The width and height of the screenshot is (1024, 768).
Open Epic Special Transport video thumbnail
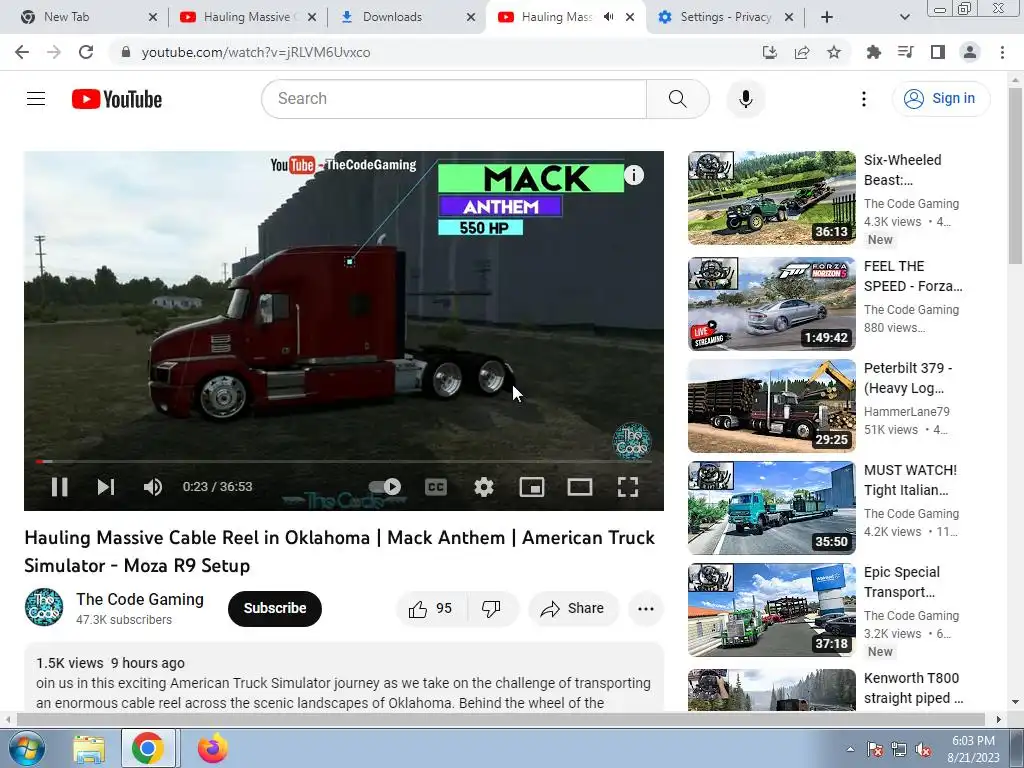[x=771, y=610]
